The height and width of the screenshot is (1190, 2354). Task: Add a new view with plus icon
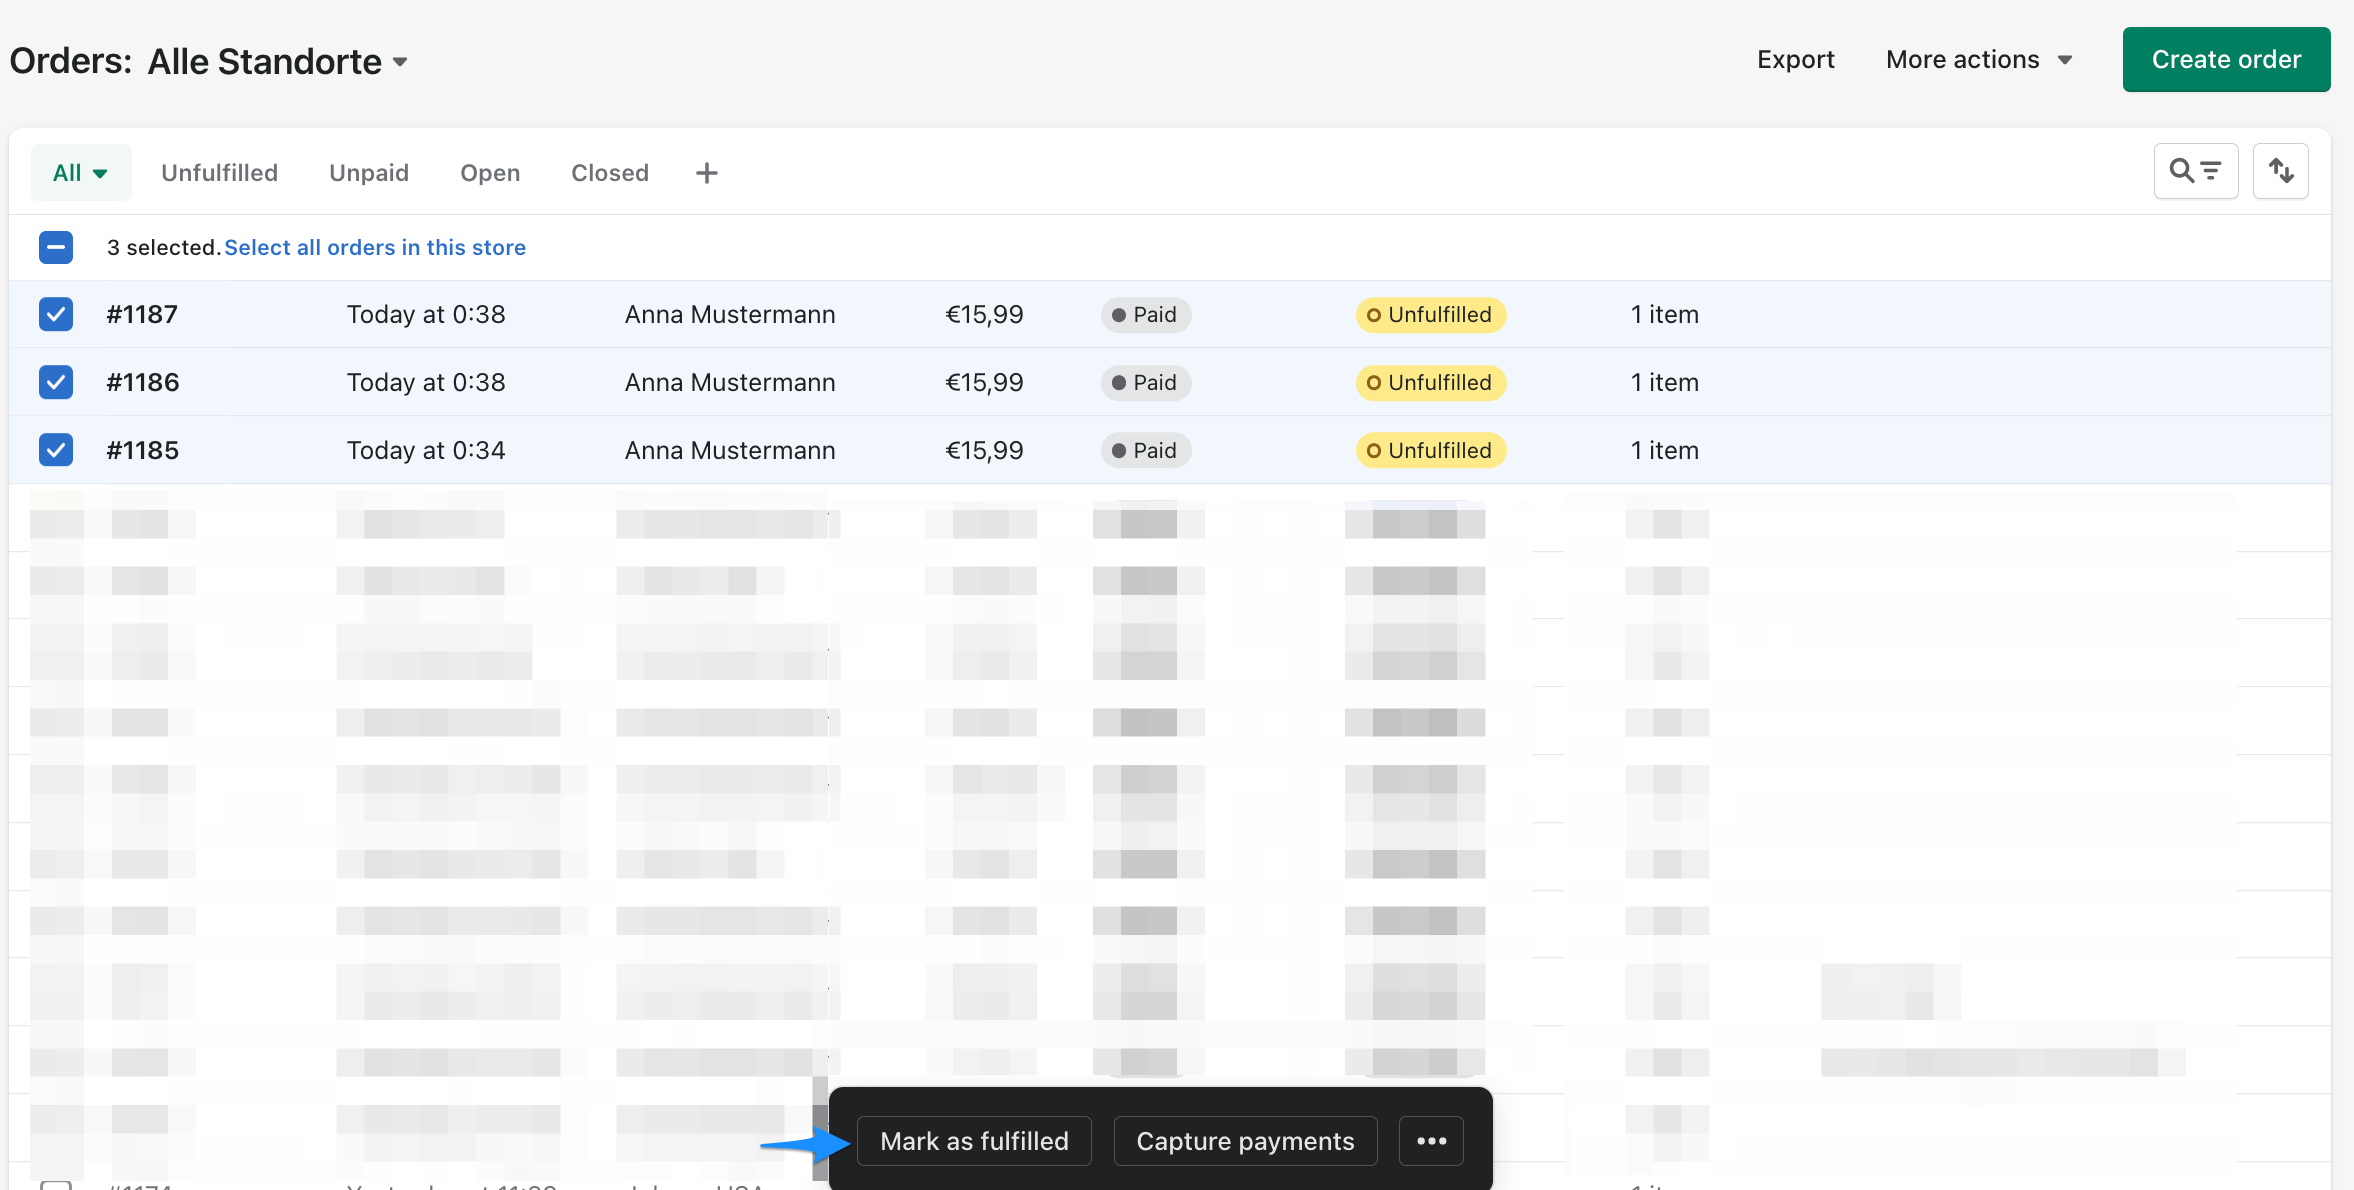pos(706,173)
